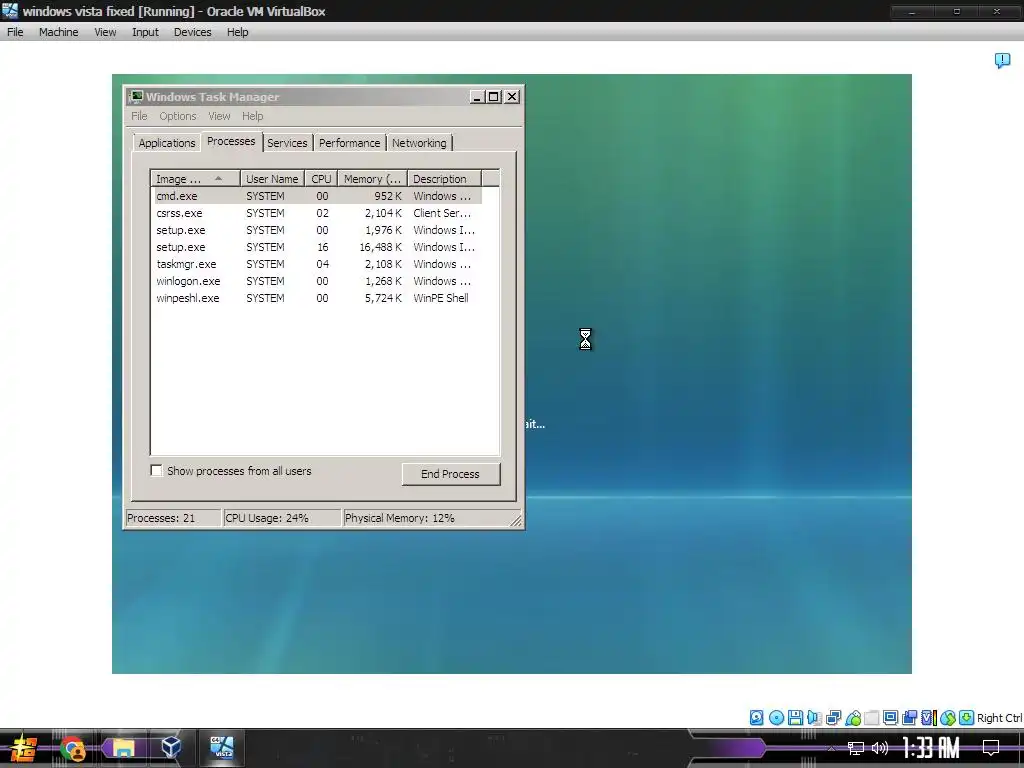The width and height of the screenshot is (1024, 768).
Task: Click the recording indicator with stacked blue screens
Action: pos(909,718)
